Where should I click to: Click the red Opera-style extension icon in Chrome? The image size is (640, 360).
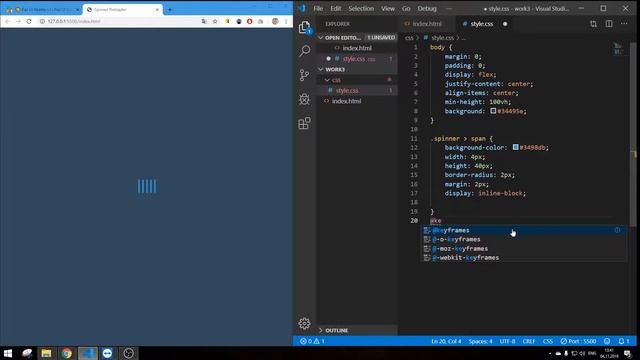(x=249, y=21)
